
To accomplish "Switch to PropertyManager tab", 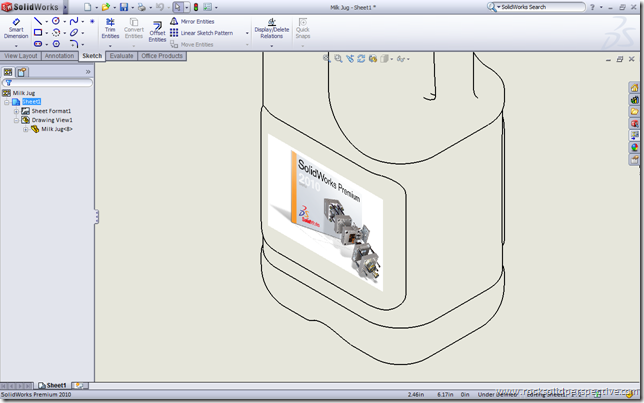I will [x=22, y=72].
